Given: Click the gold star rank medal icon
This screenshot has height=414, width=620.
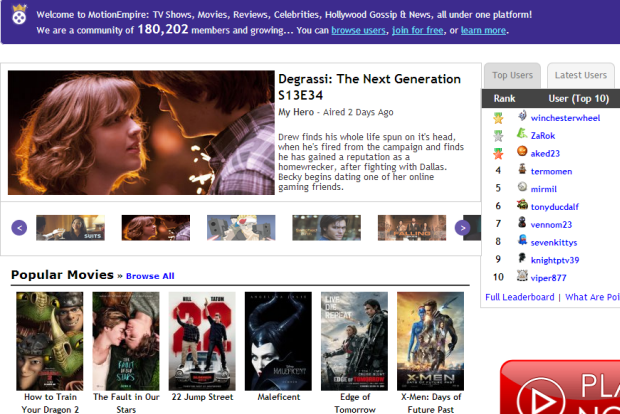Looking at the screenshot, I should [498, 118].
